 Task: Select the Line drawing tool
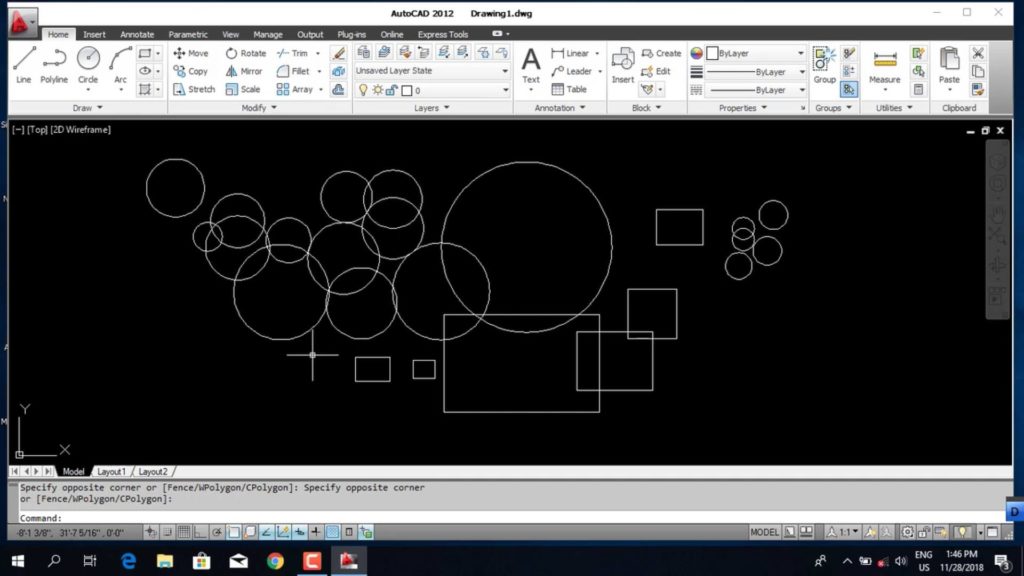(24, 65)
